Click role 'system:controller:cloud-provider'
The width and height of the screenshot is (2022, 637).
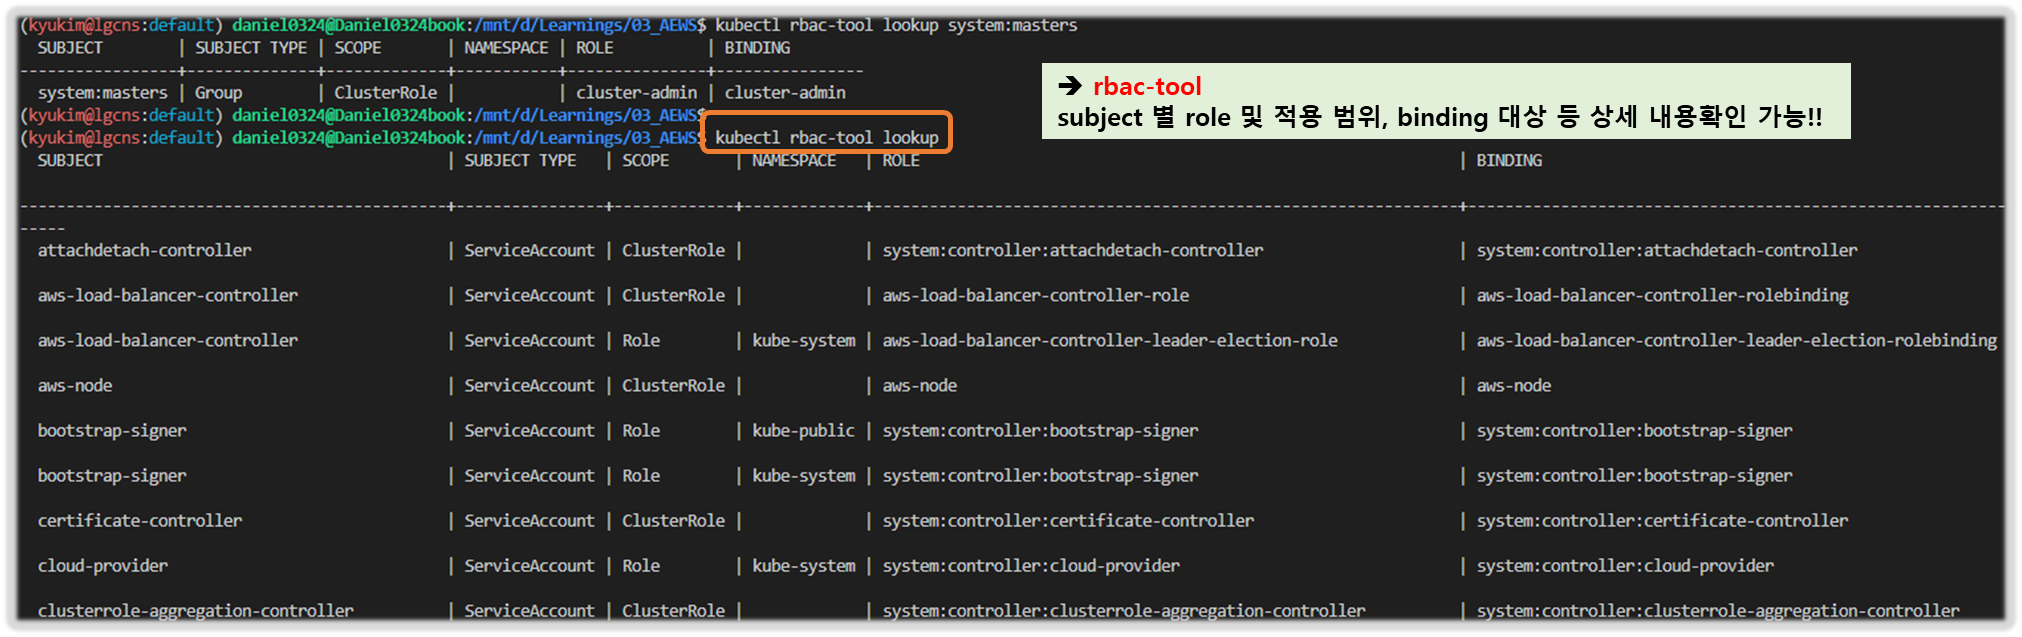1031,565
